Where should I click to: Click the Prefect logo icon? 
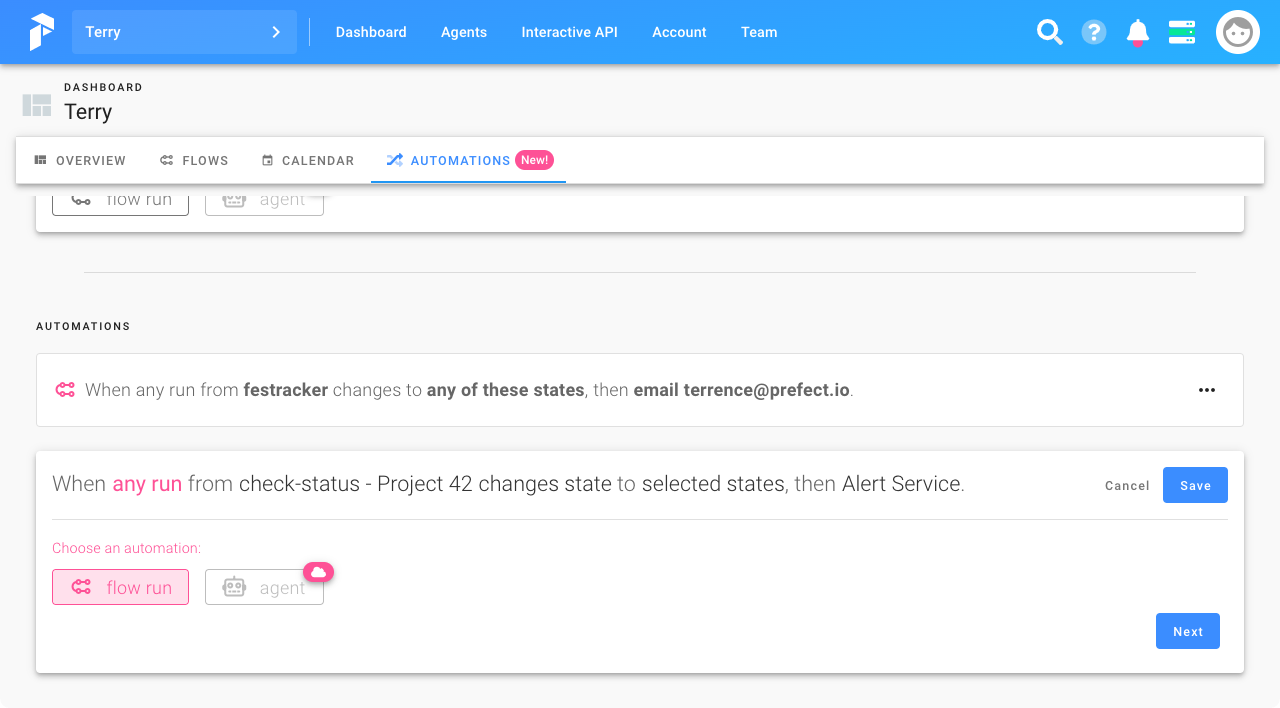[x=41, y=32]
